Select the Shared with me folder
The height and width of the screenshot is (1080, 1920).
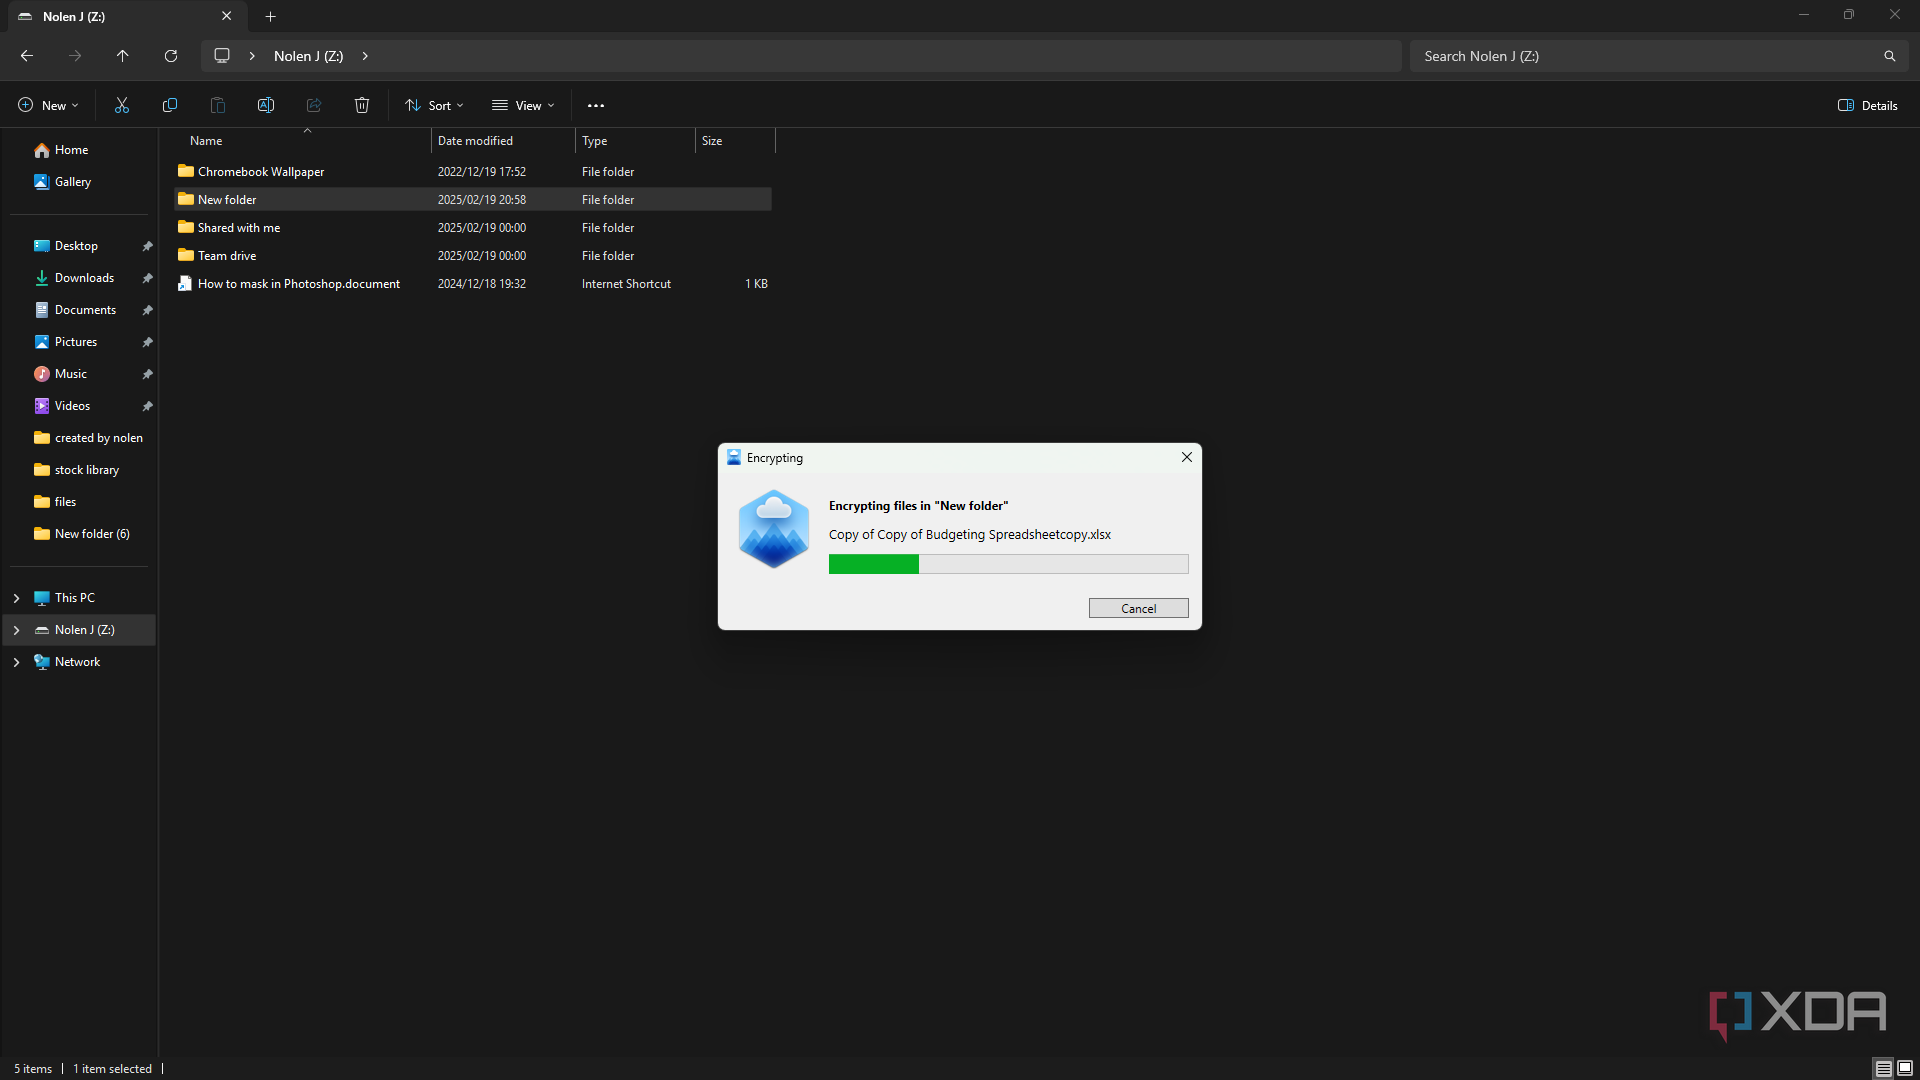pos(473,228)
